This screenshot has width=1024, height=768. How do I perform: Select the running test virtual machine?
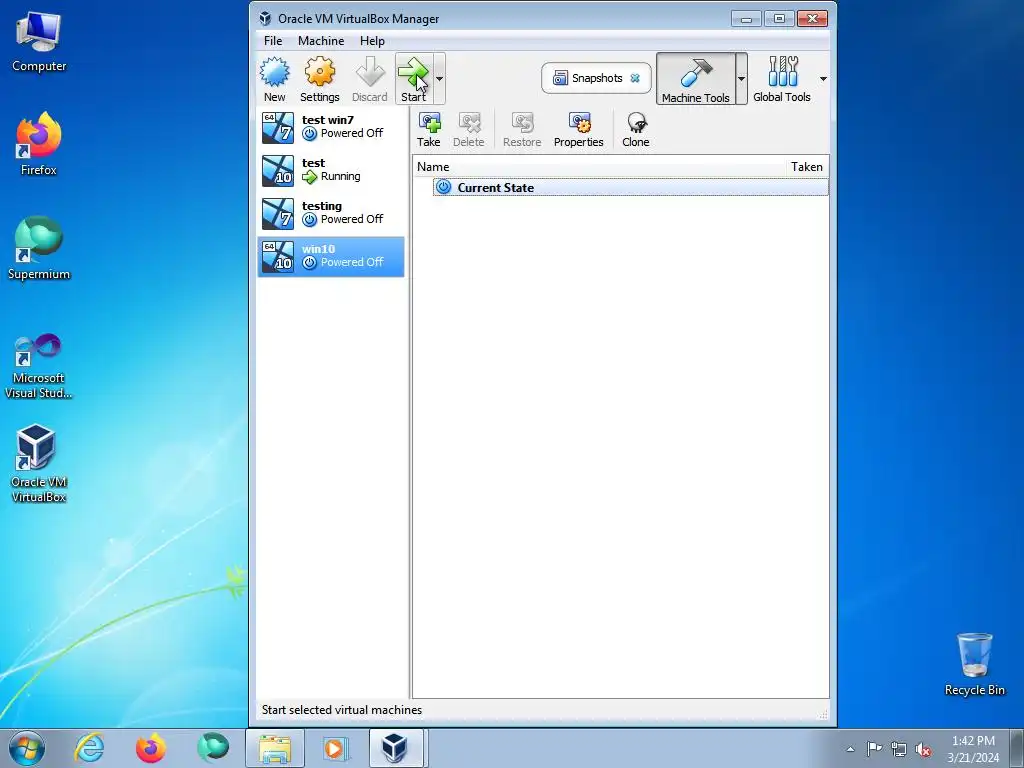331,170
